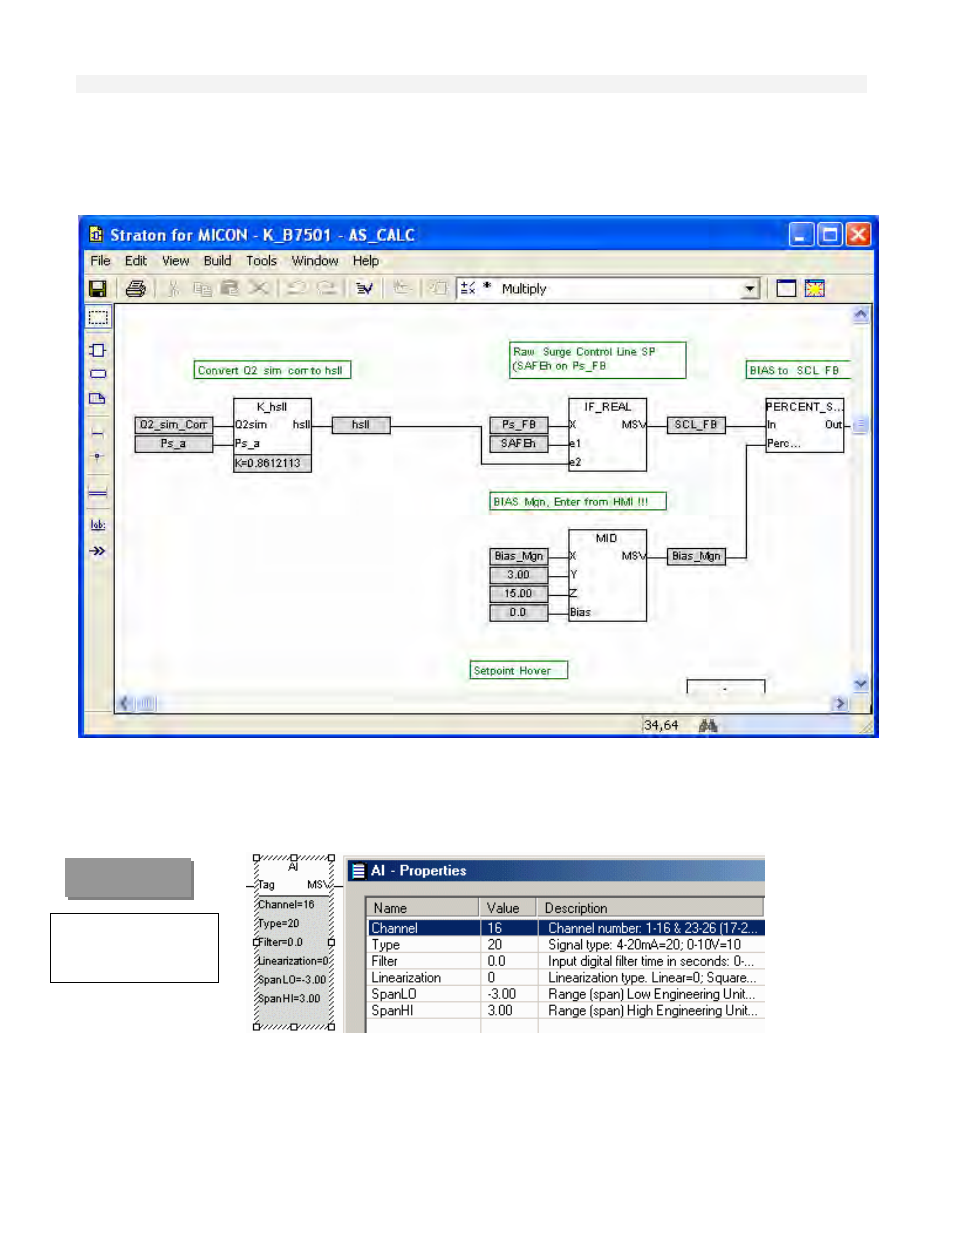Select the Ps_a input variable box
Viewport: 954px width, 1235px height.
(174, 444)
